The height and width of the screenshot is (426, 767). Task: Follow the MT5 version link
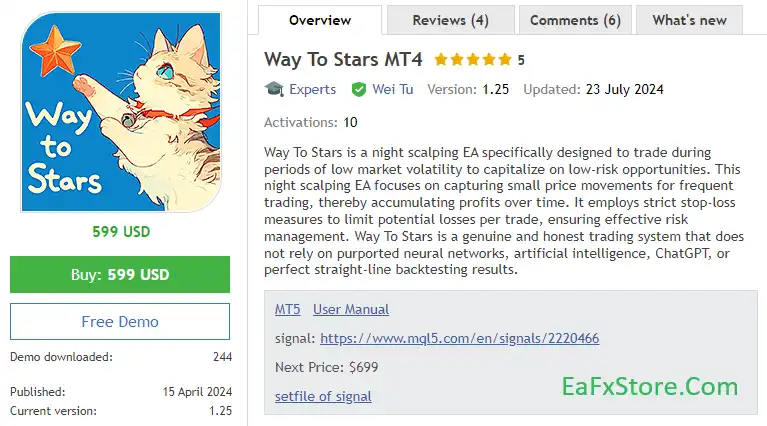tap(287, 310)
